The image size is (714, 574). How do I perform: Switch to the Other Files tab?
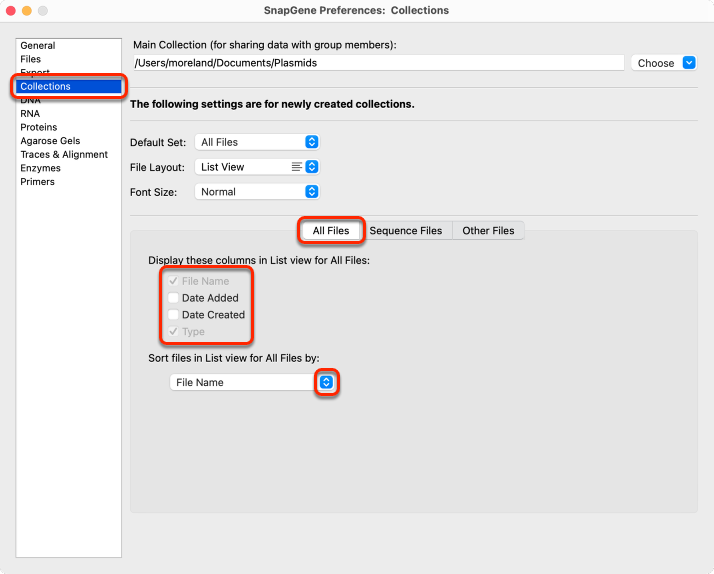point(488,231)
